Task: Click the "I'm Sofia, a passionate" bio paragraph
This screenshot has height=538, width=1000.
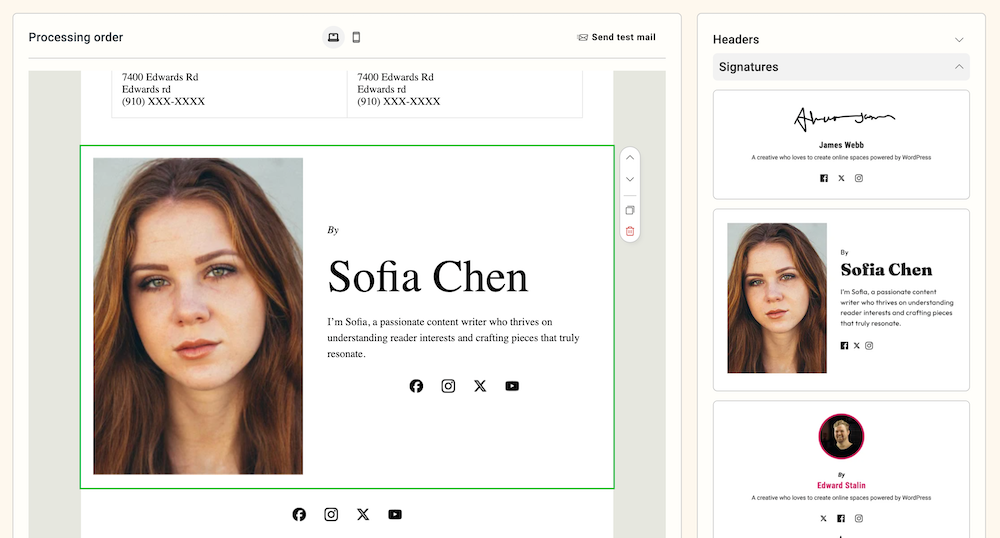Action: (x=453, y=338)
